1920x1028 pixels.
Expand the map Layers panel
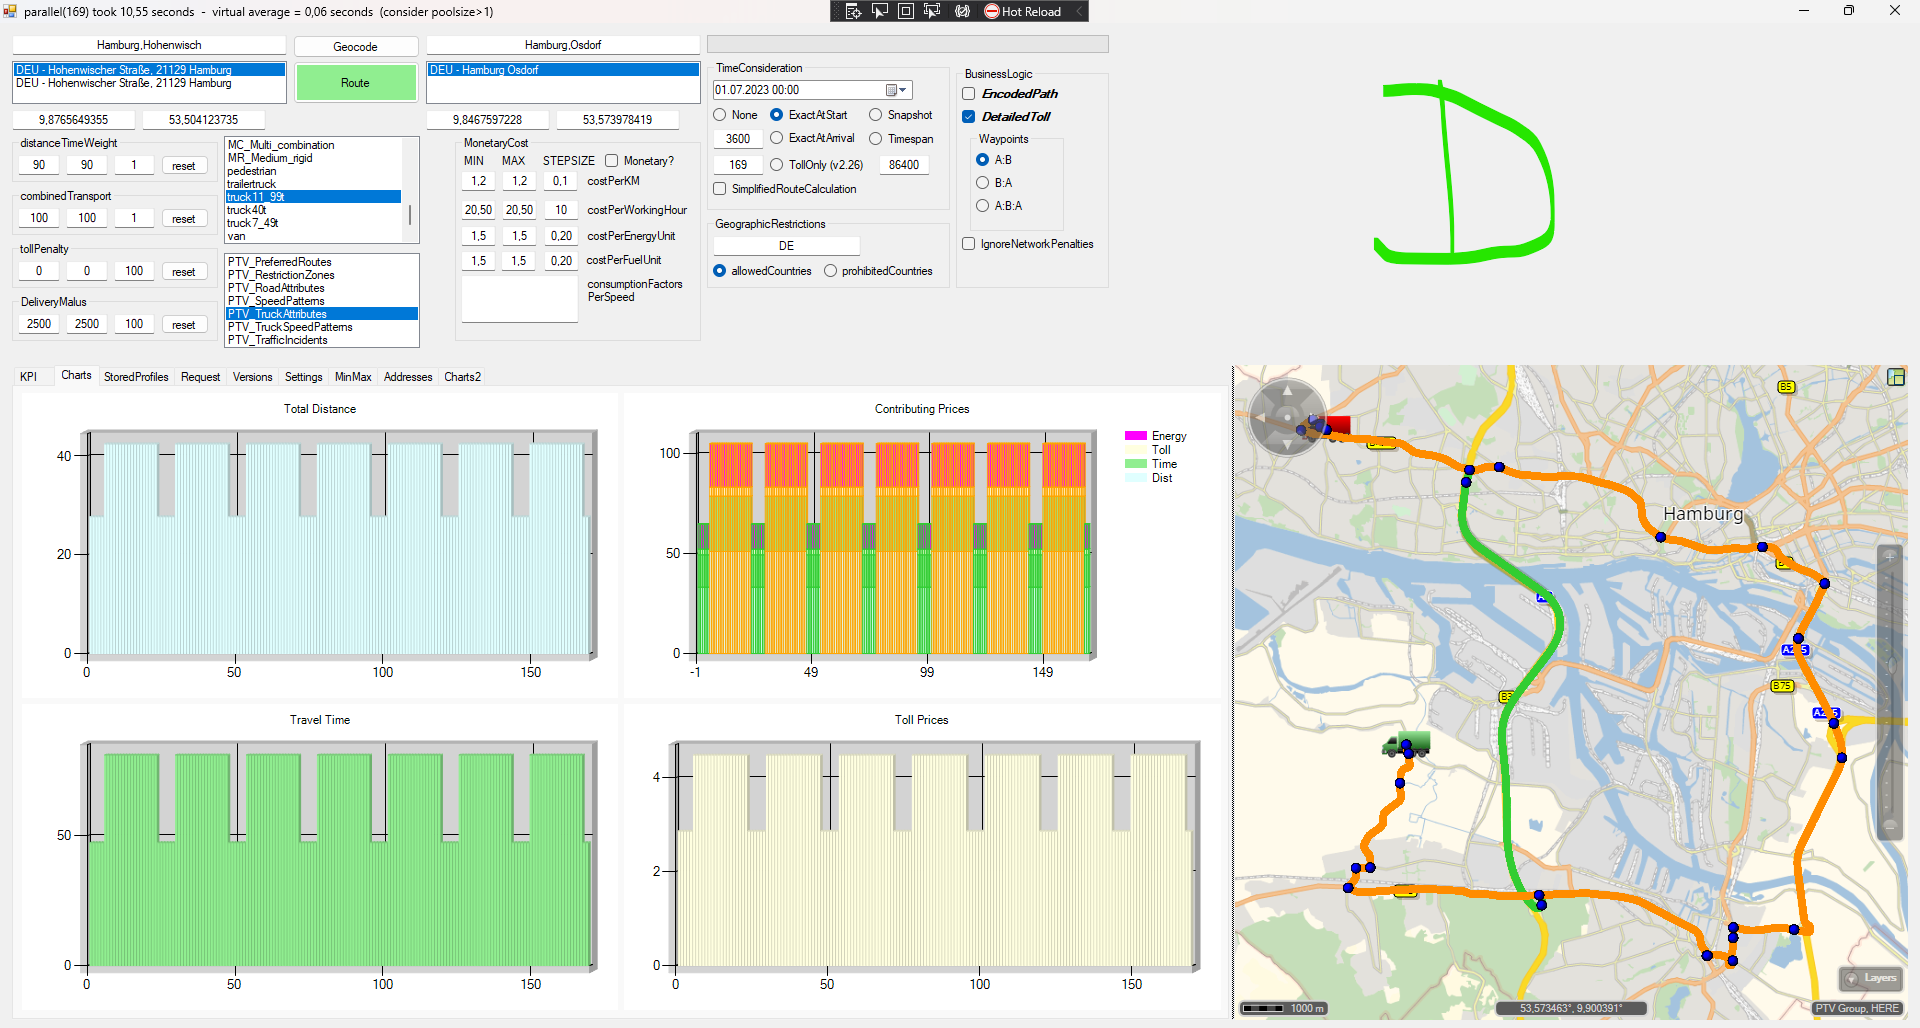tap(1870, 978)
